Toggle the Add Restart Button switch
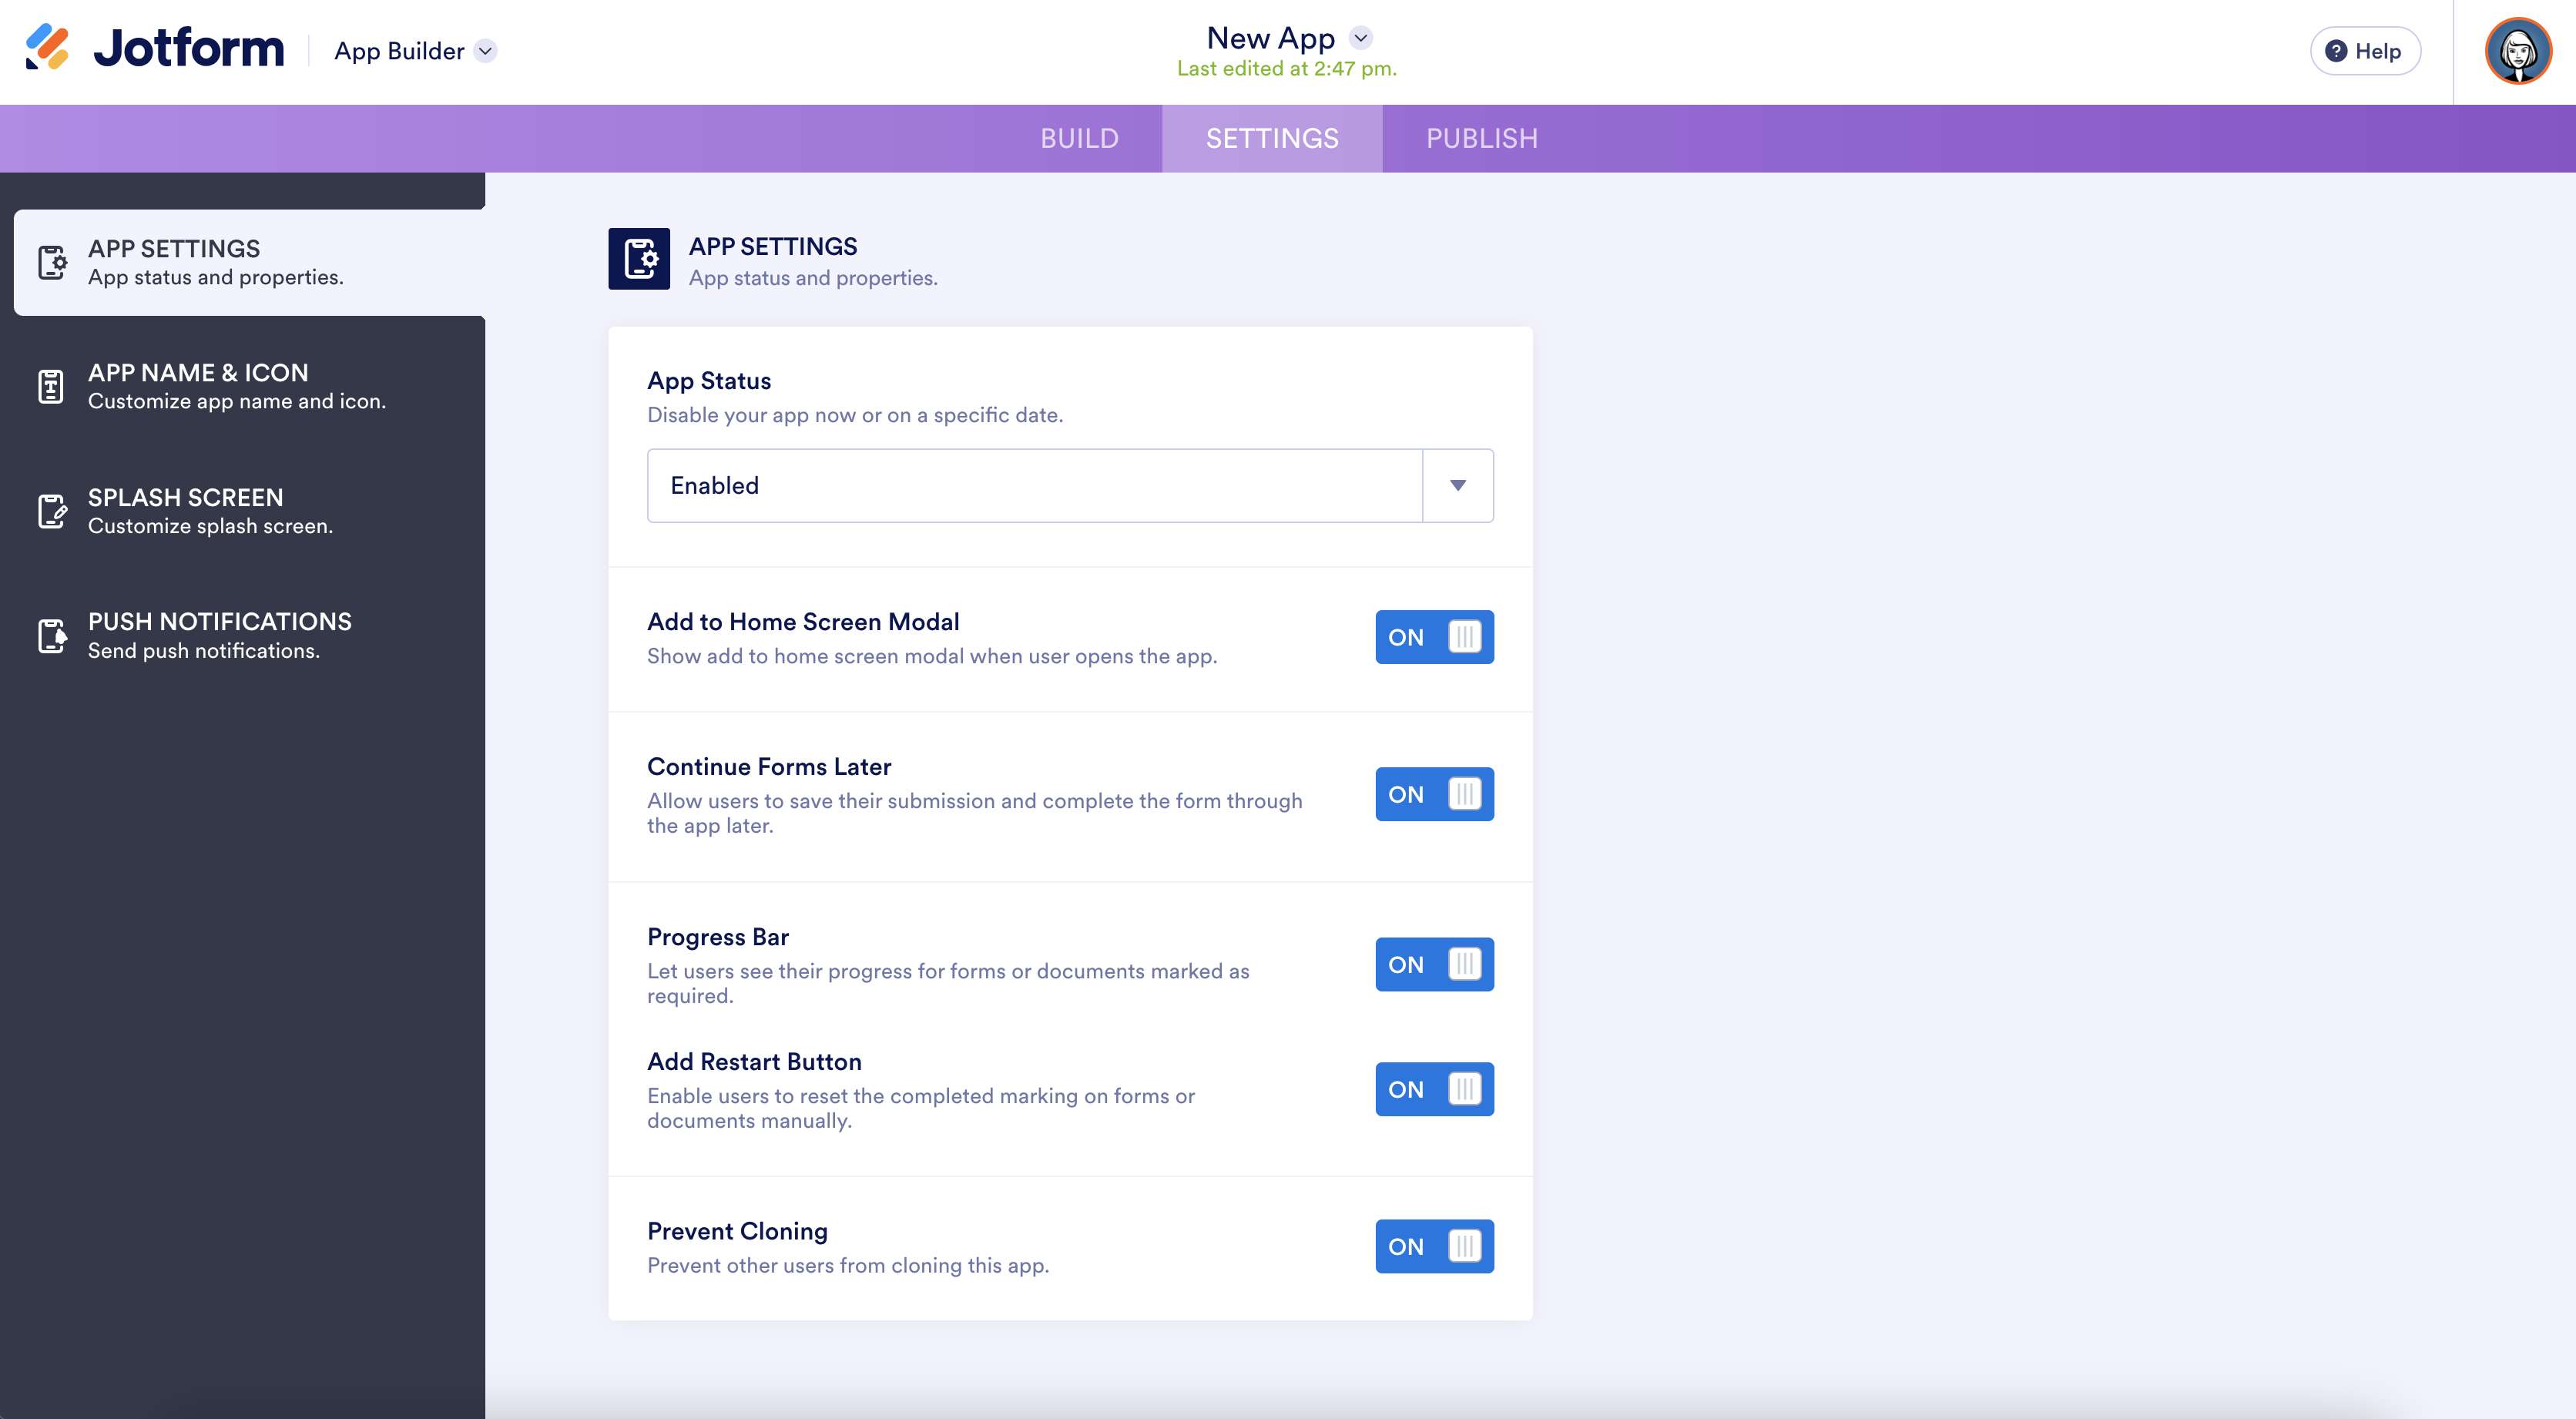The height and width of the screenshot is (1419, 2576). 1434,1089
